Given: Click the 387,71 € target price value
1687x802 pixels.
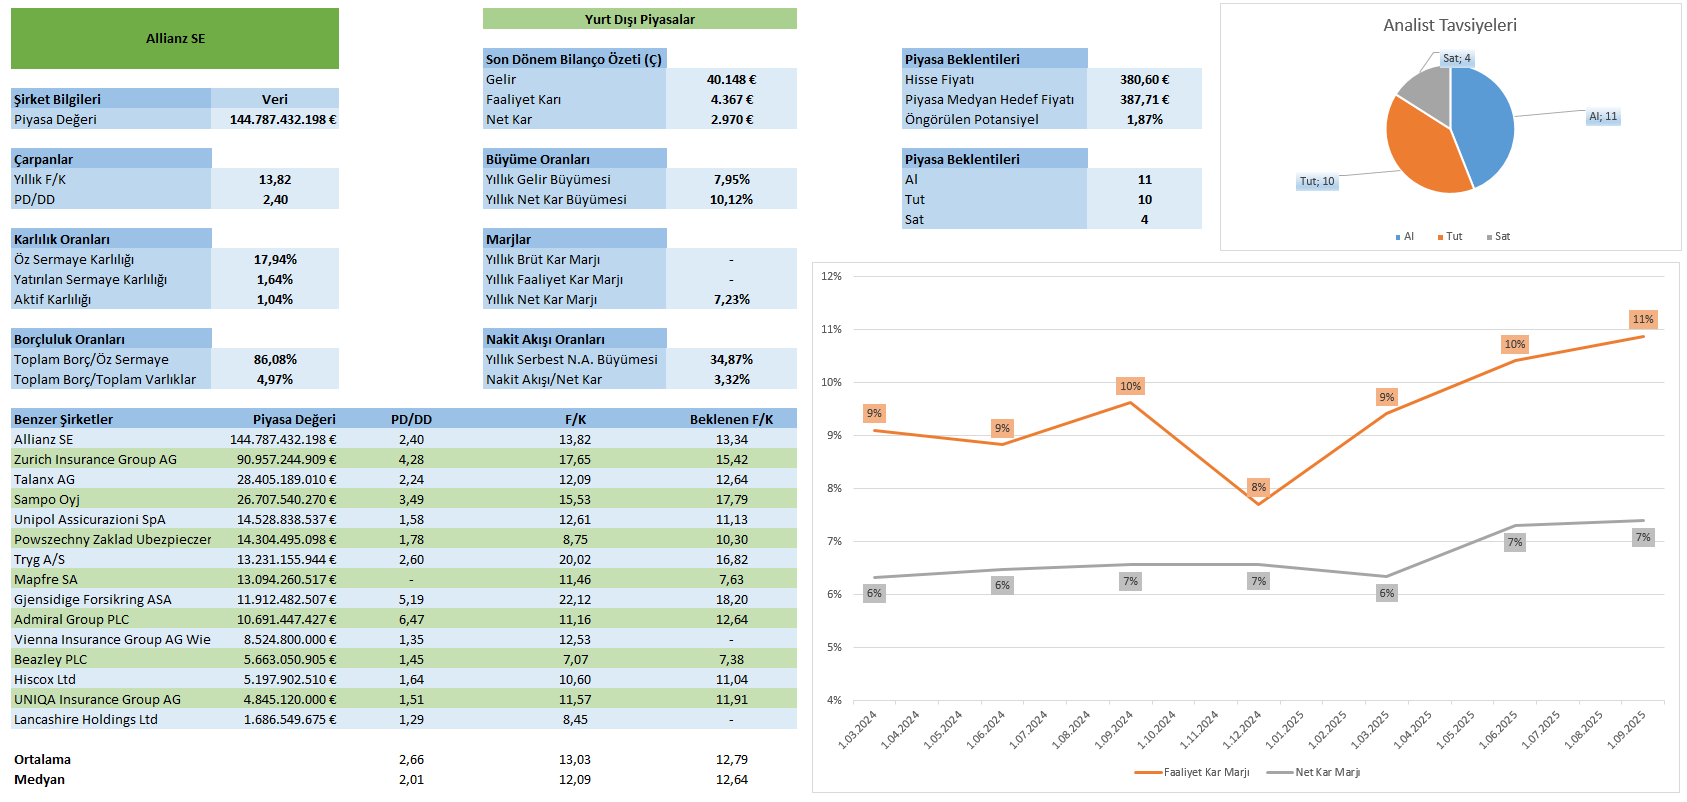Looking at the screenshot, I should 1145,99.
